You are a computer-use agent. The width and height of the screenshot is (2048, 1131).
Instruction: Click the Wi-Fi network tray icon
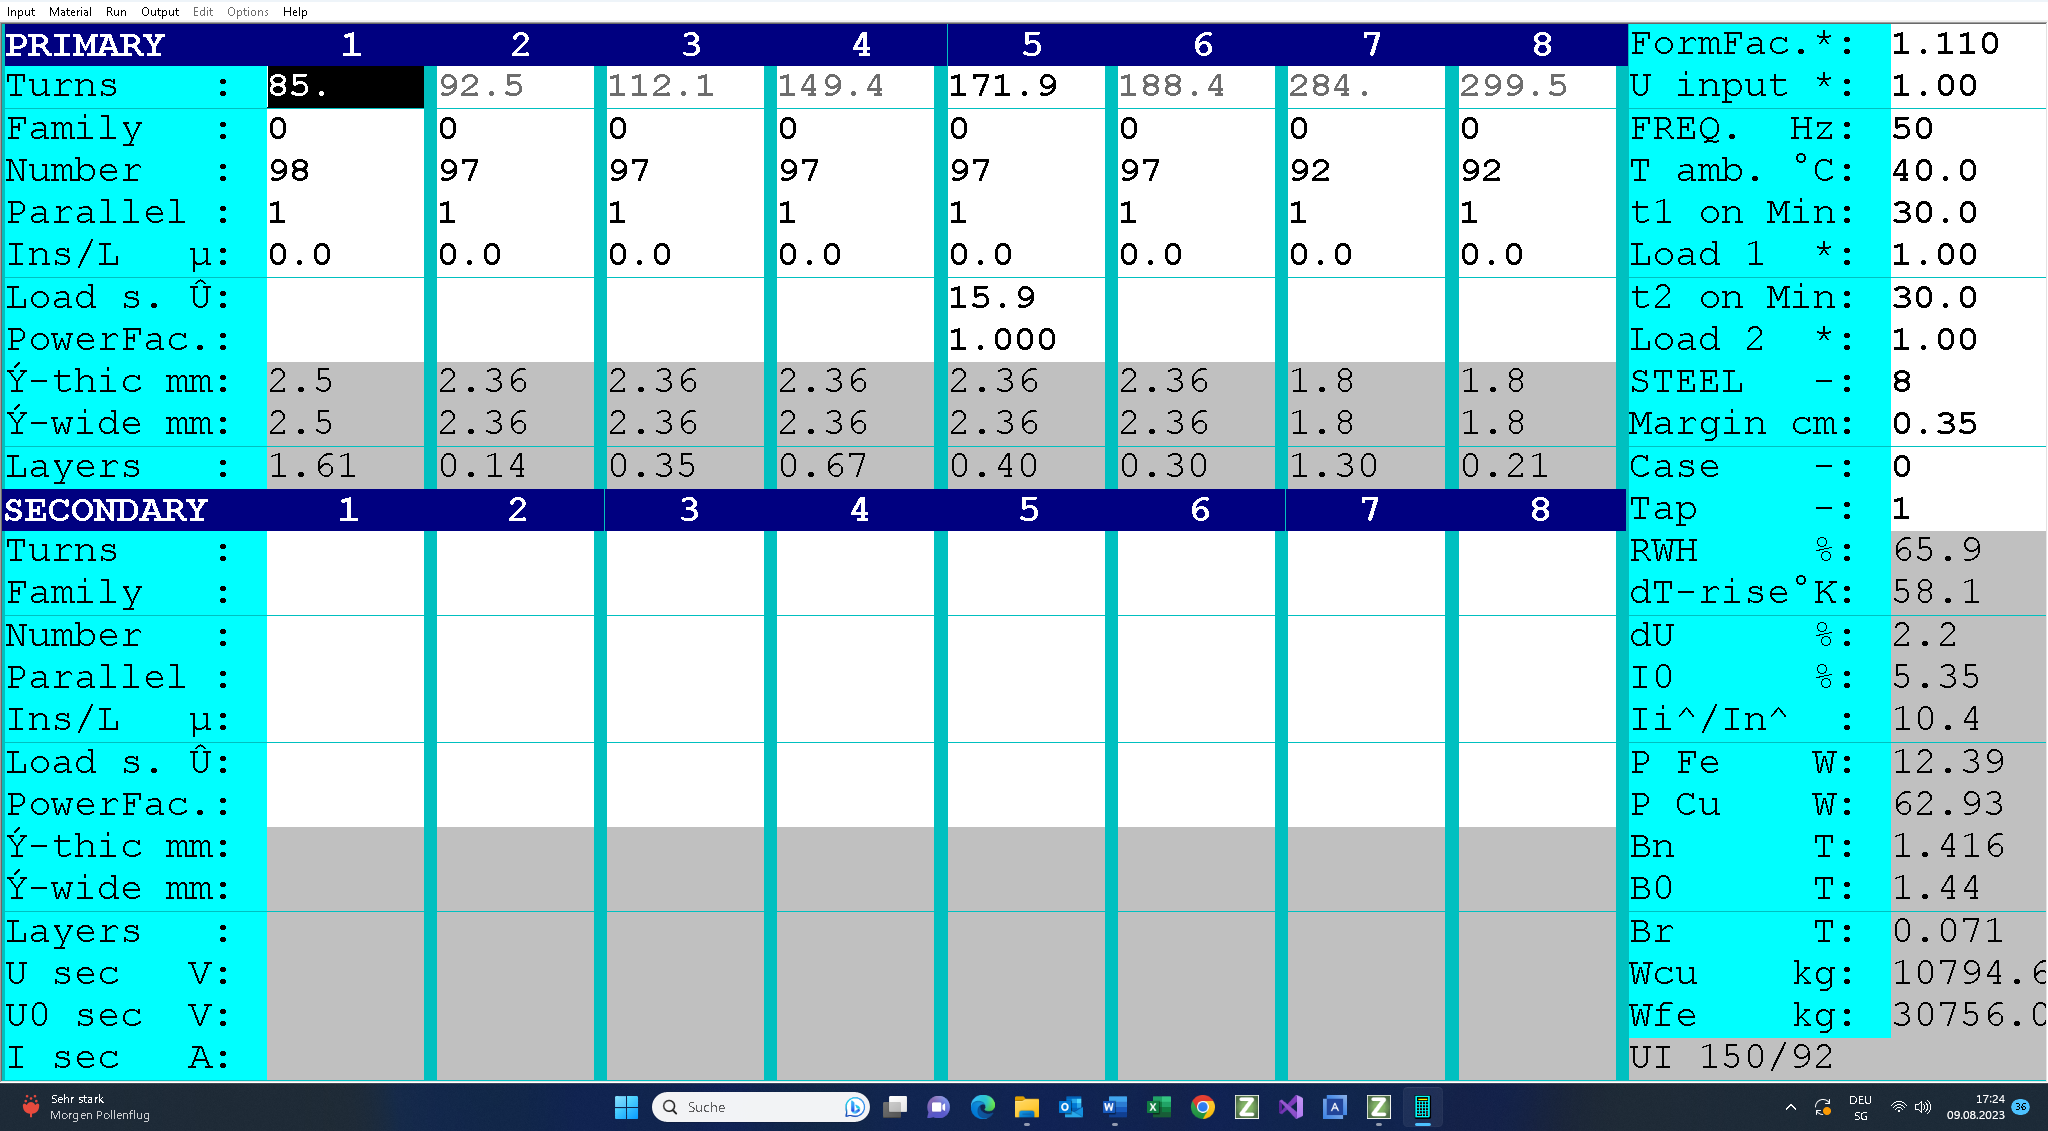(1898, 1107)
